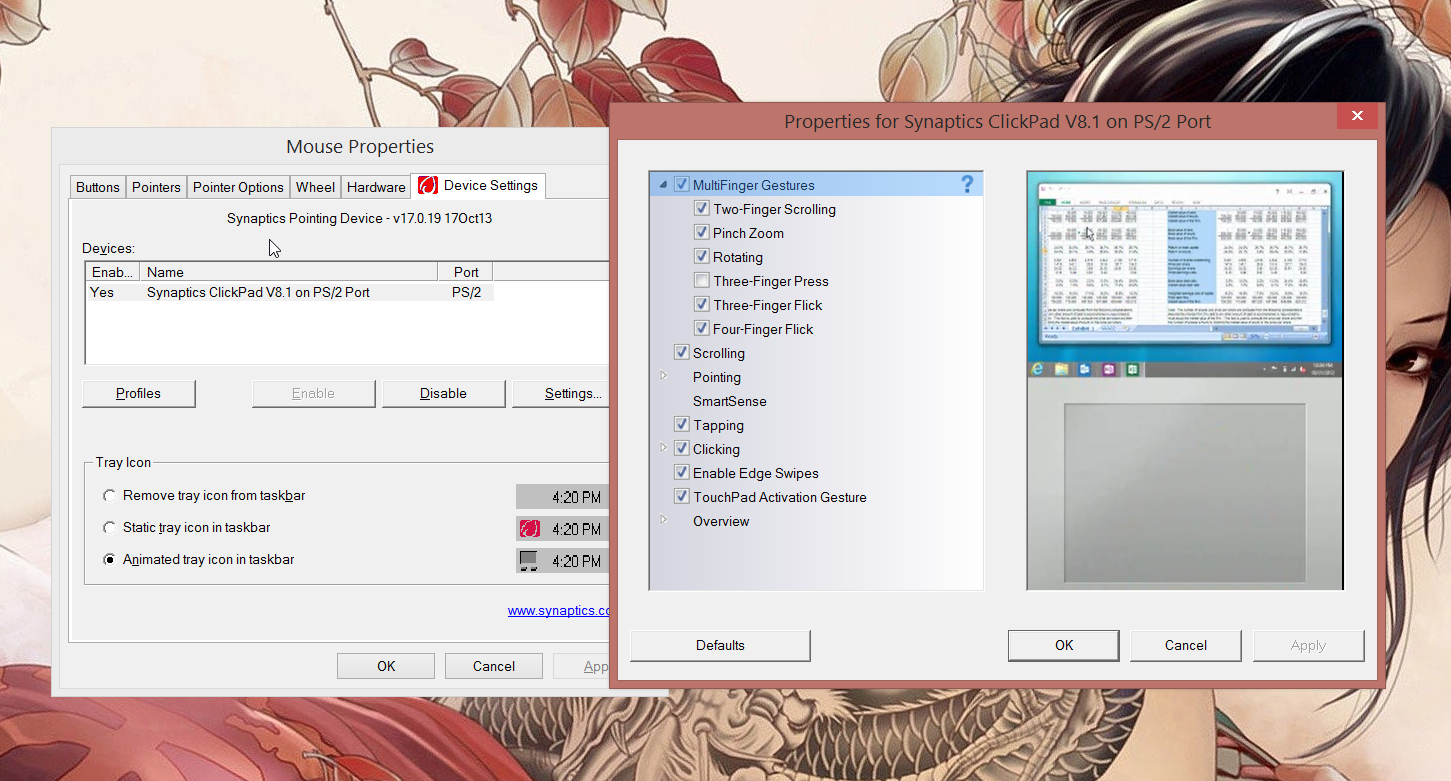Viewport: 1451px width, 781px height.
Task: Select Animated tray icon in taskbar
Action: (110, 559)
